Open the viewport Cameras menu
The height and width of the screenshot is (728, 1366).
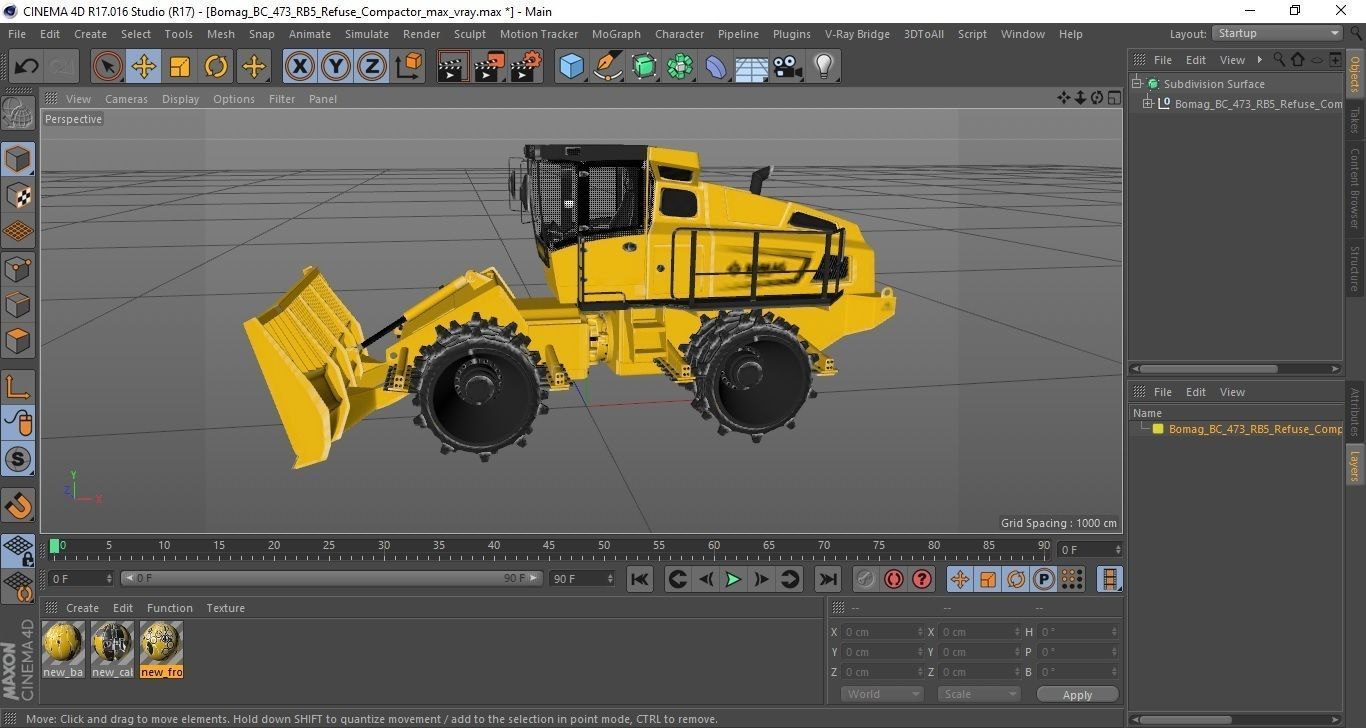126,99
